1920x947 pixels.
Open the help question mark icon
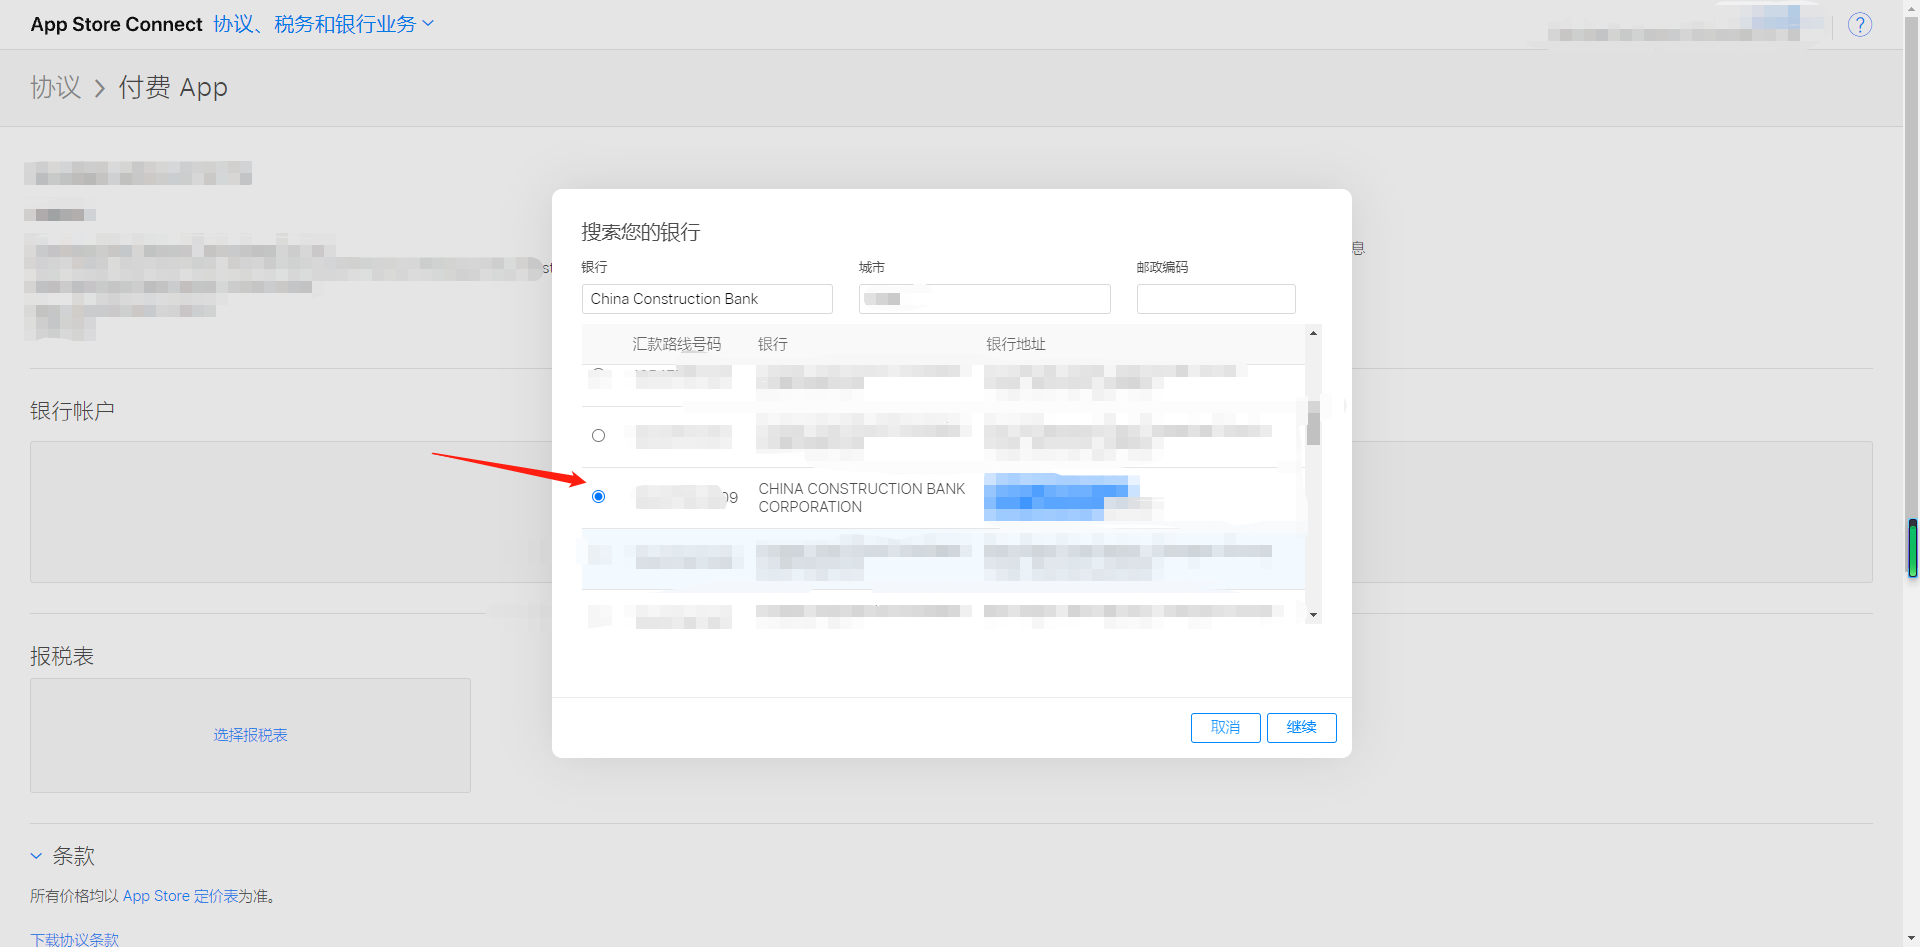pyautogui.click(x=1860, y=25)
